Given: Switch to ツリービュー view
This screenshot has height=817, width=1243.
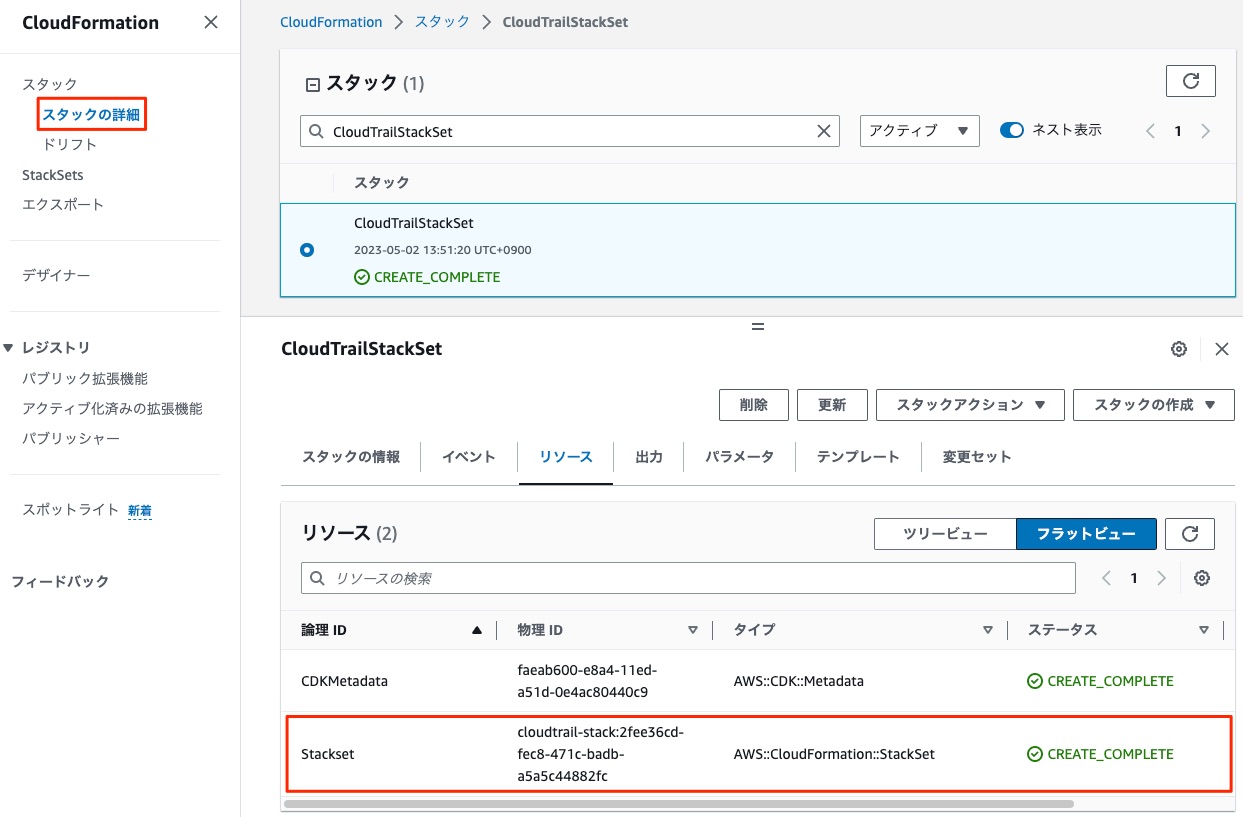Looking at the screenshot, I should [944, 534].
